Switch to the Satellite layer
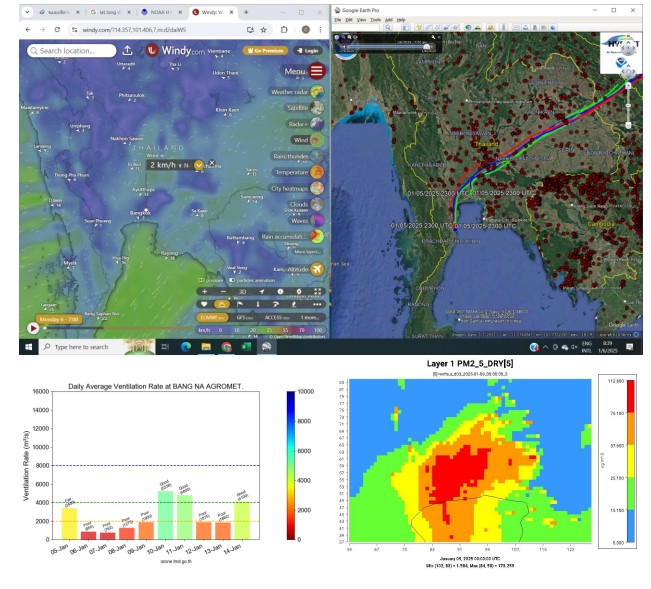Image resolution: width=651 pixels, height=589 pixels. (317, 108)
